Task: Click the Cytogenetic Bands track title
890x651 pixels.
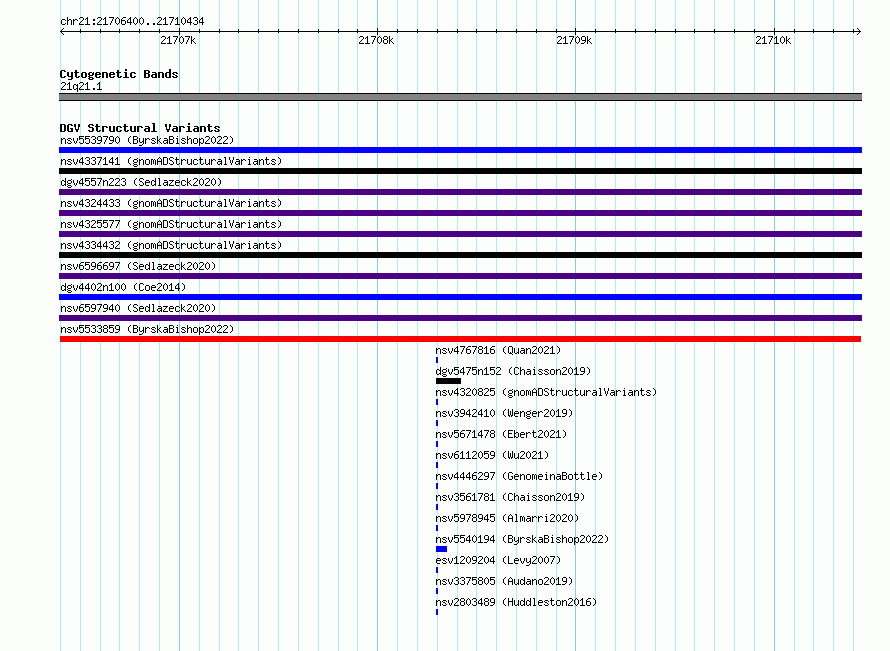Action: click(x=119, y=74)
